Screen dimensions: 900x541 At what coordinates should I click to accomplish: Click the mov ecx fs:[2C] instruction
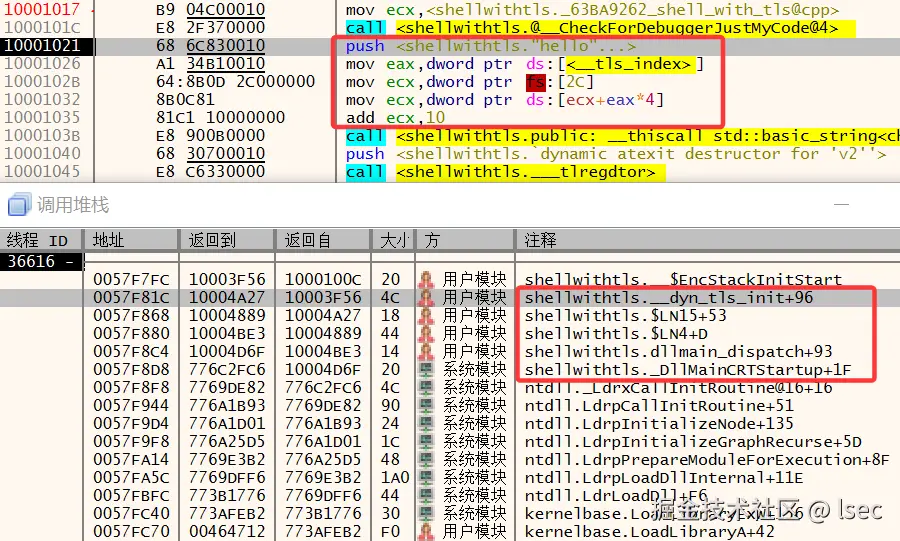pos(470,81)
